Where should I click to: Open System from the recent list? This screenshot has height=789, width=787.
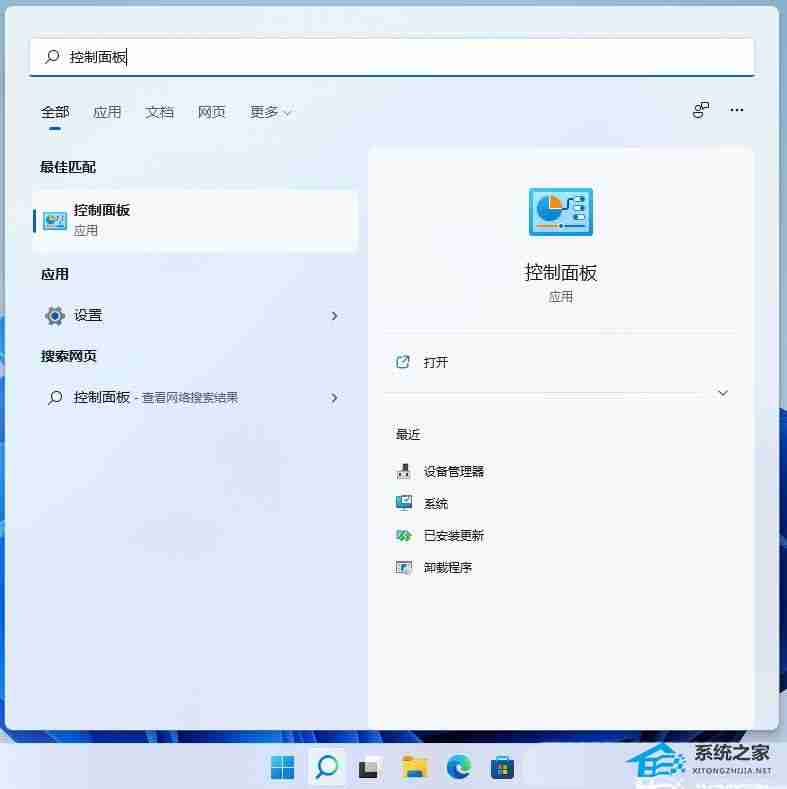tap(435, 503)
